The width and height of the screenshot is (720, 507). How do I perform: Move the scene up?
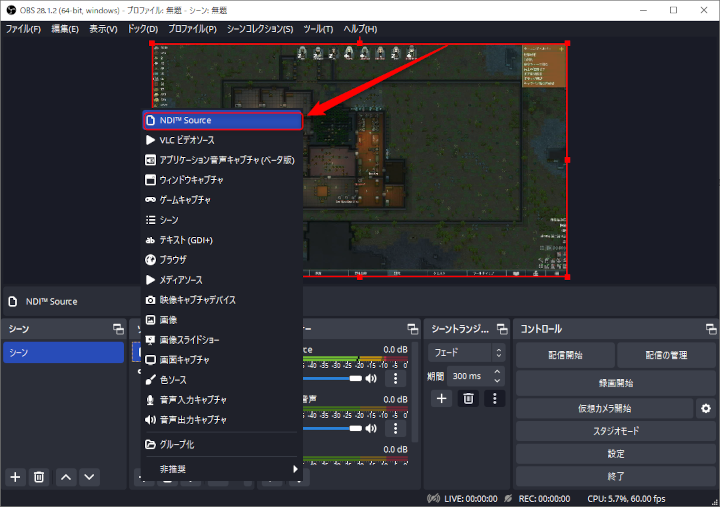66,477
